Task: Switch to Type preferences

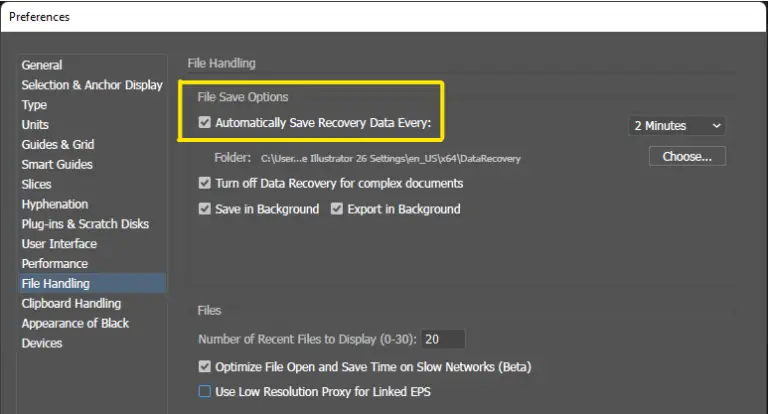Action: coord(34,105)
